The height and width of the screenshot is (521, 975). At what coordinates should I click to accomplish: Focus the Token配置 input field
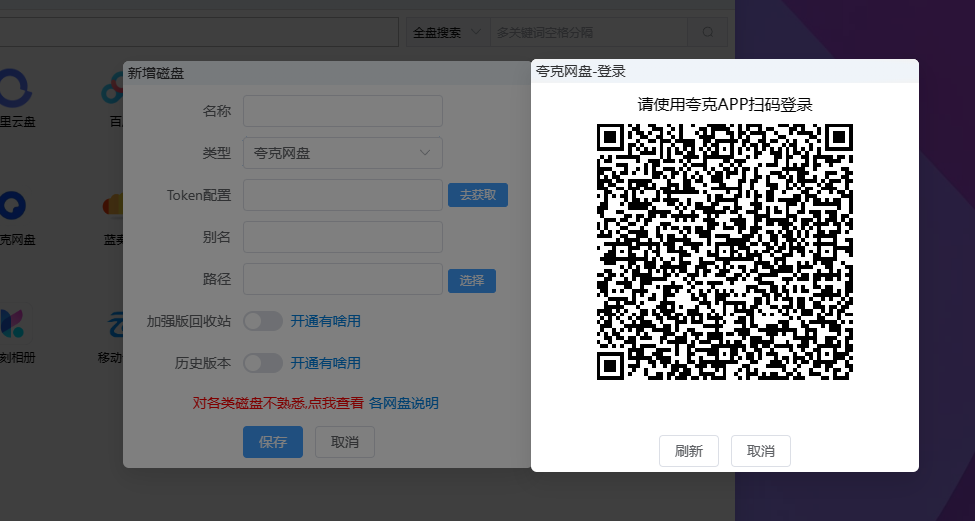coord(343,195)
